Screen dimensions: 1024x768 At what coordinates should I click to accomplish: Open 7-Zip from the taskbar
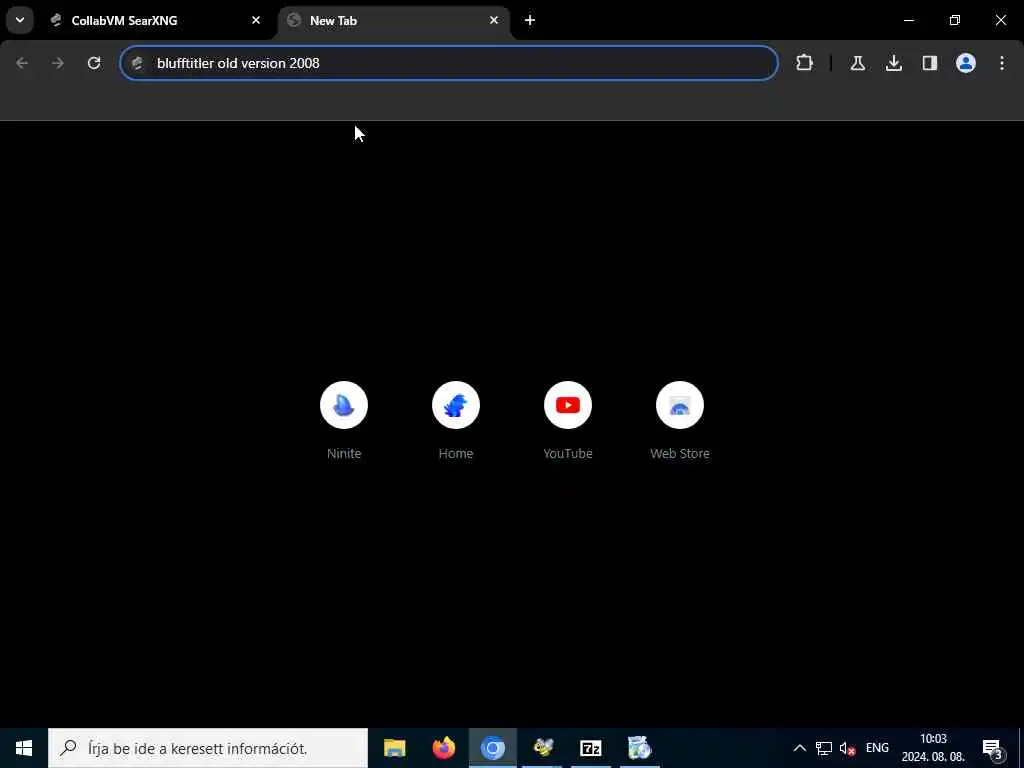pos(591,748)
